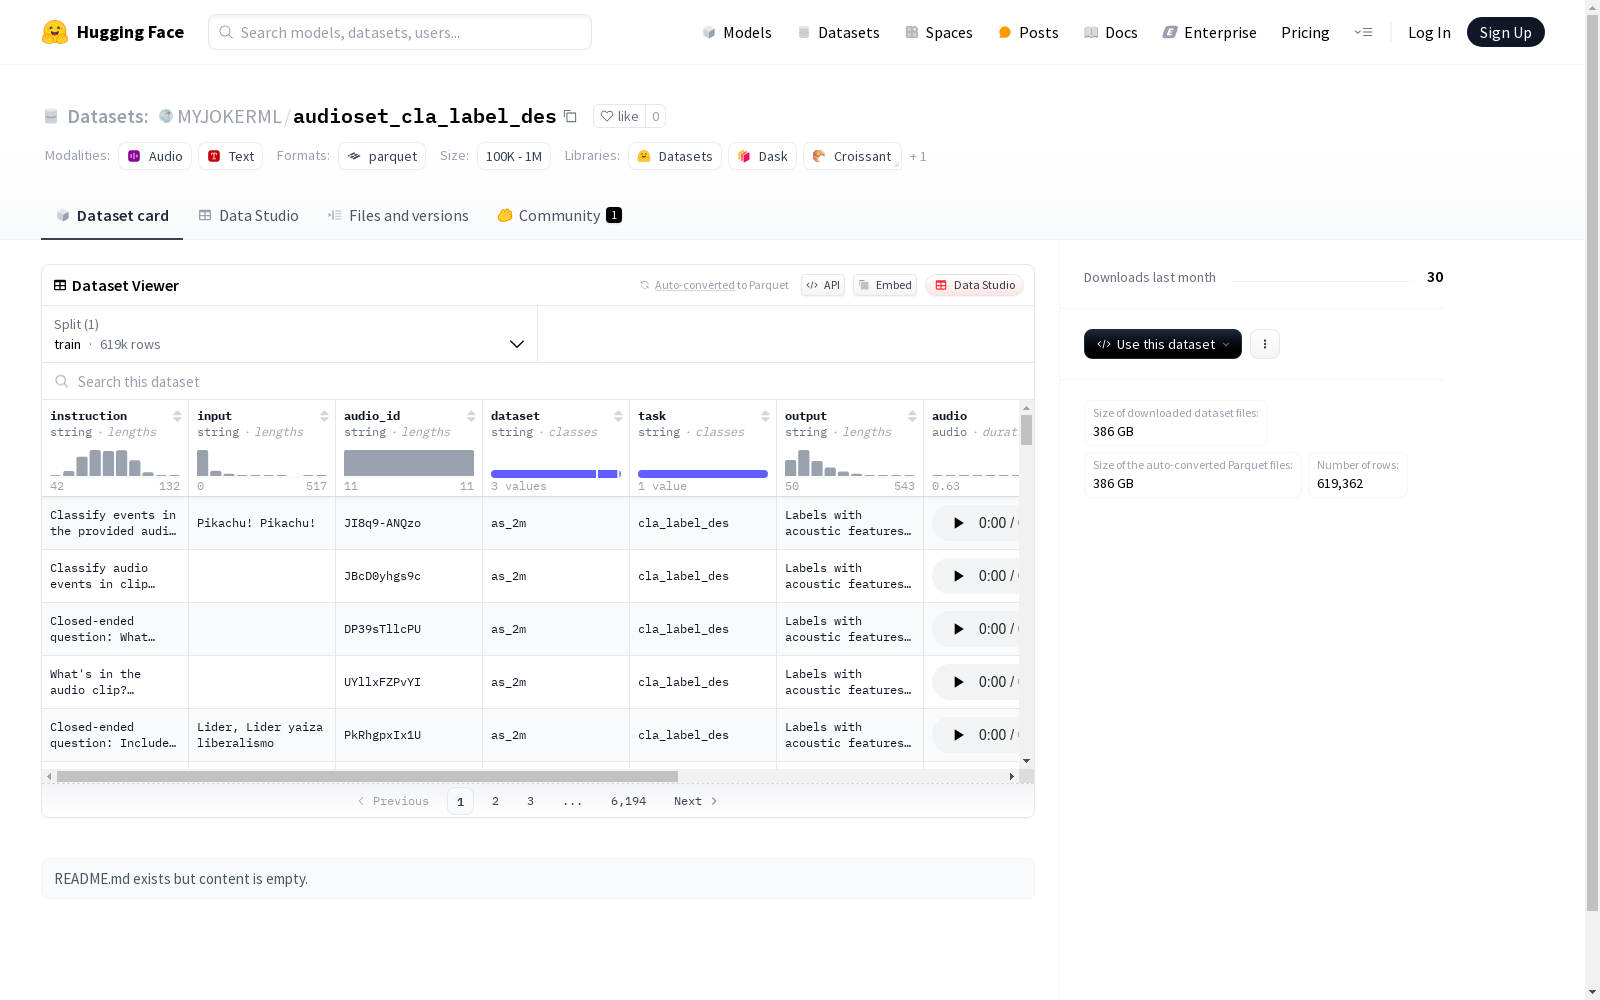Viewport: 1600px width, 1000px height.
Task: Open the Community tab
Action: (560, 216)
